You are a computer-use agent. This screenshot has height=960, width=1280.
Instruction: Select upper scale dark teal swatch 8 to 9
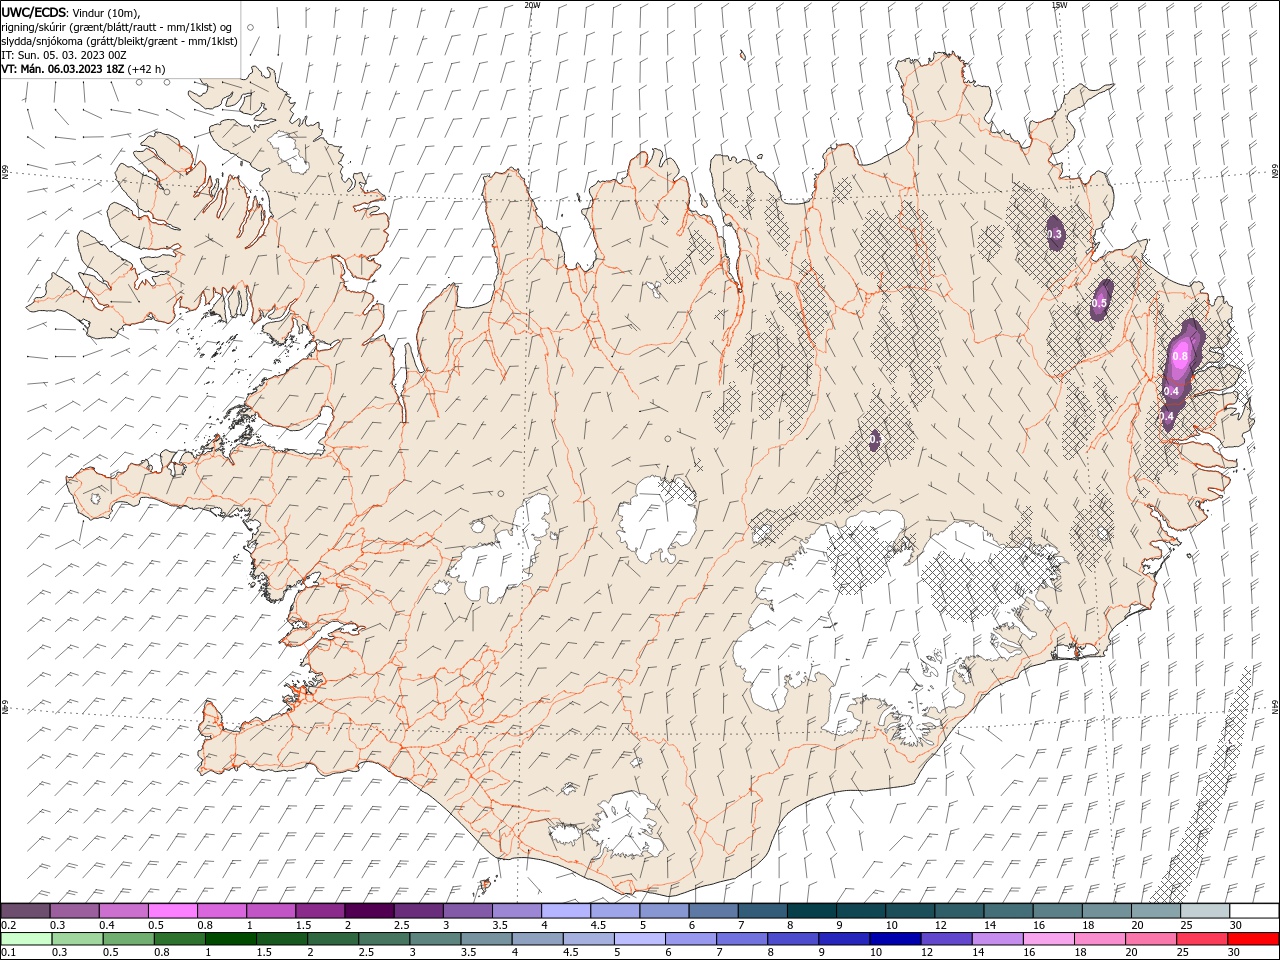click(812, 911)
